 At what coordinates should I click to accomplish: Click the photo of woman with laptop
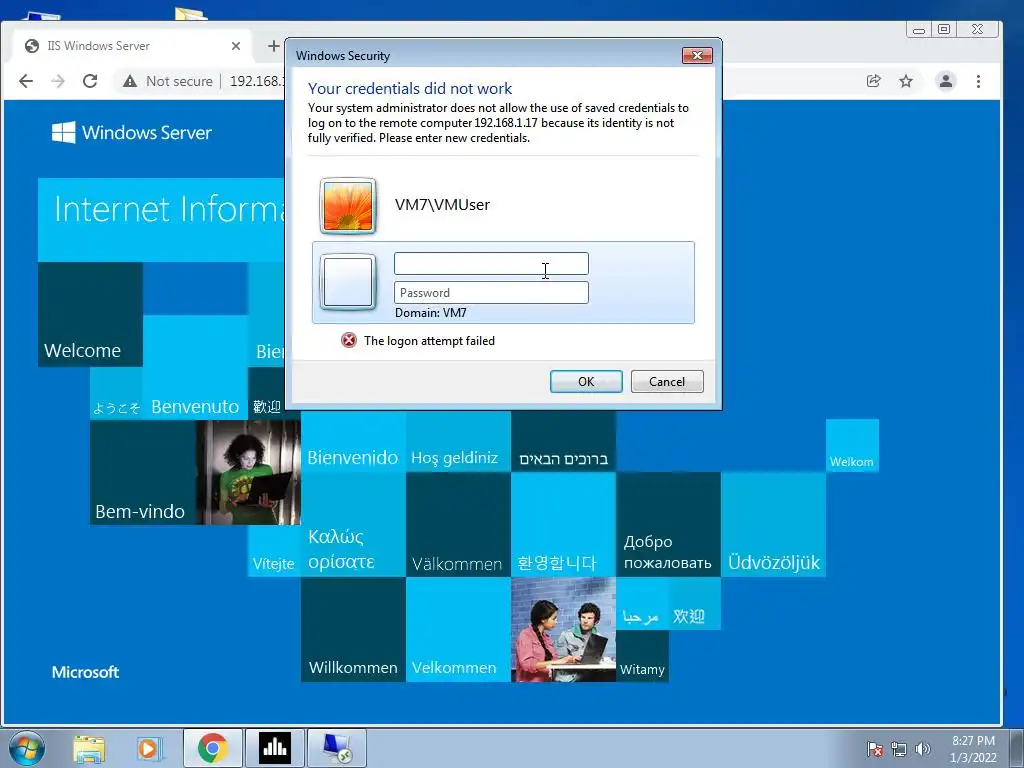pos(248,472)
